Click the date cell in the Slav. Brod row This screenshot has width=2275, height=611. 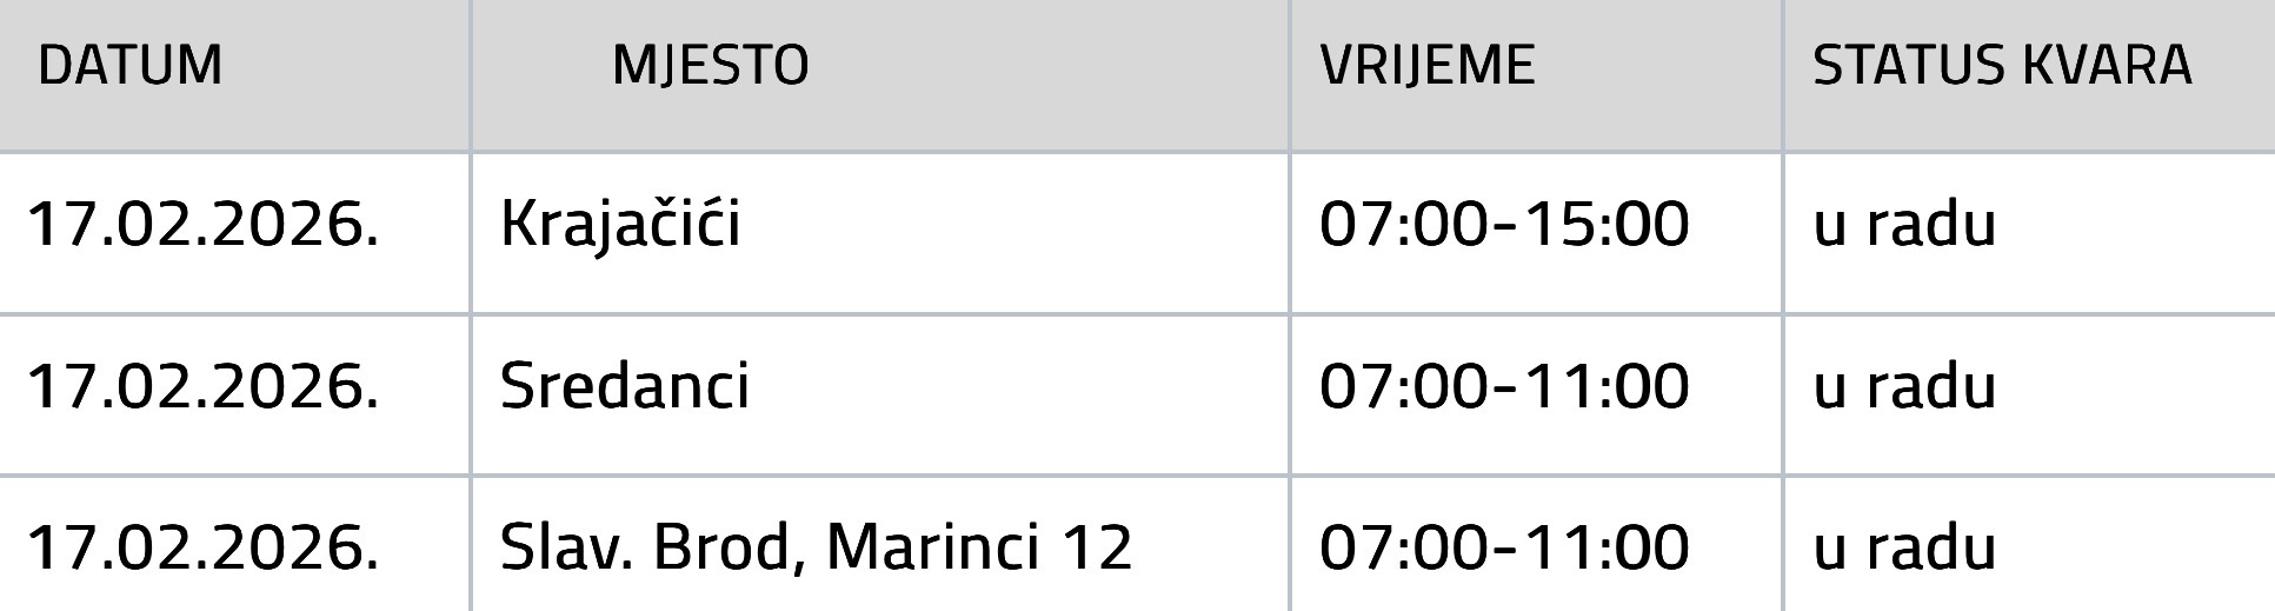click(203, 548)
